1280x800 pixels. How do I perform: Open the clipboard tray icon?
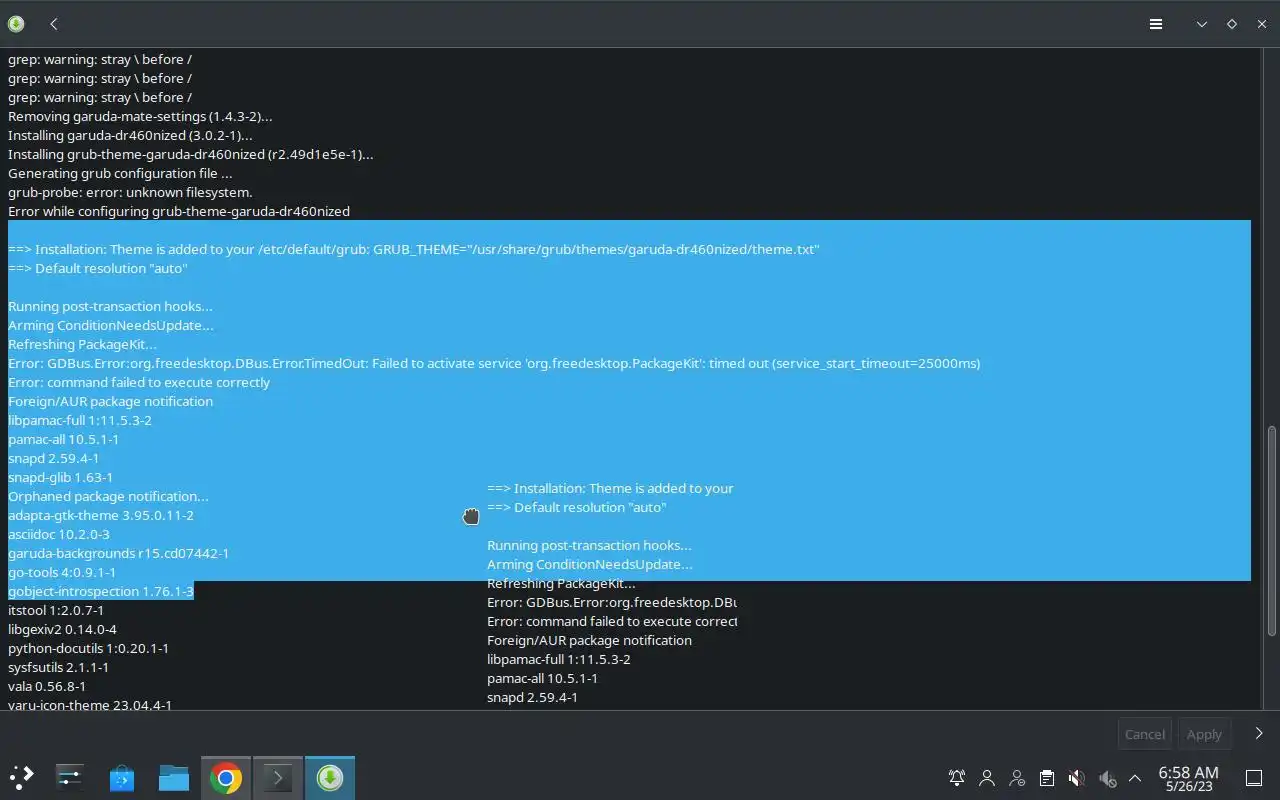click(x=1046, y=778)
